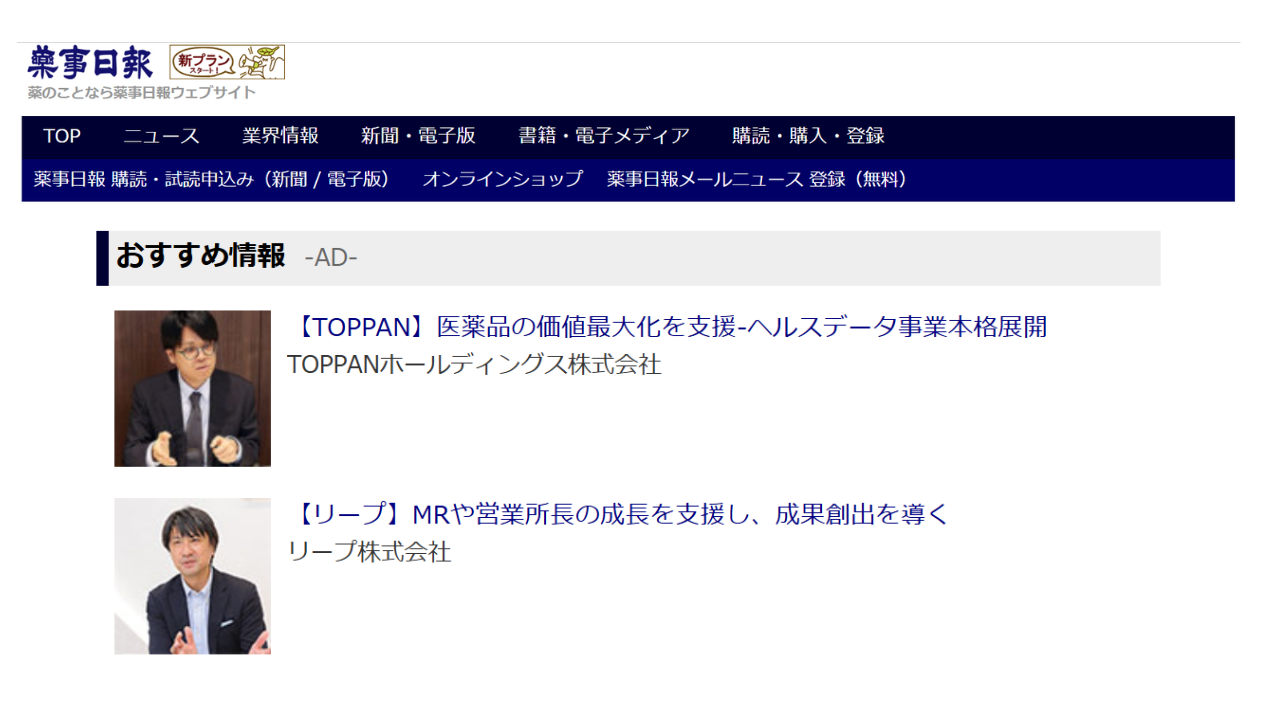Open the オンラインショップ link
This screenshot has height=720, width=1280.
point(502,180)
